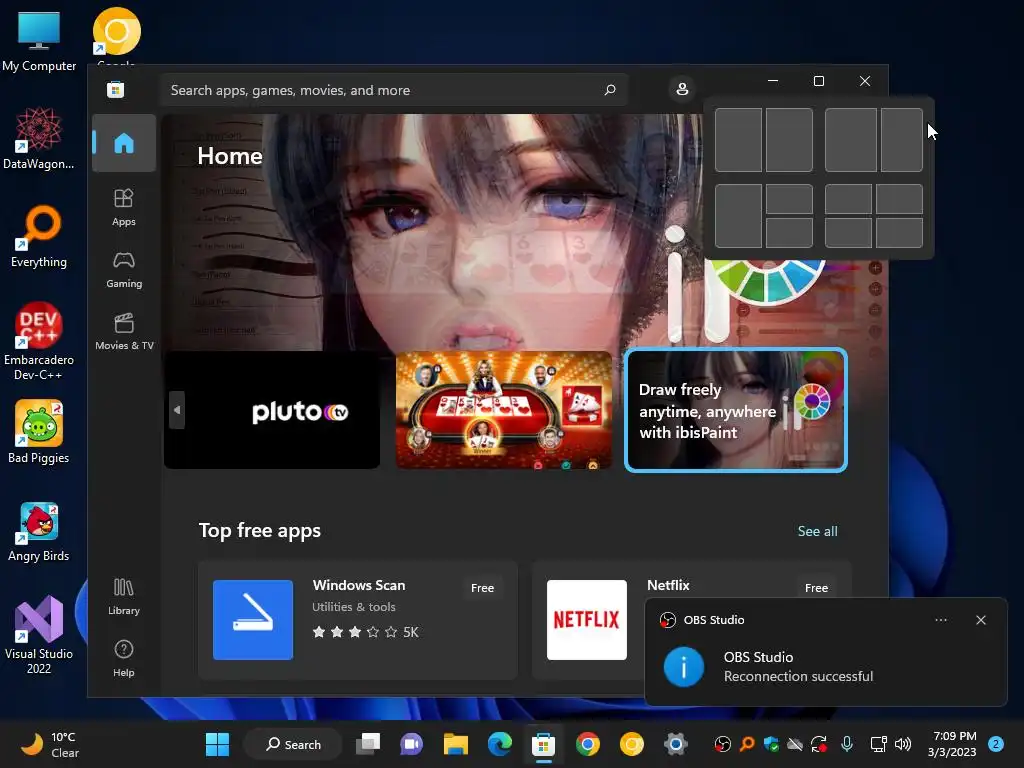This screenshot has height=768, width=1024.
Task: Open the volume speaker tray icon
Action: click(x=903, y=744)
